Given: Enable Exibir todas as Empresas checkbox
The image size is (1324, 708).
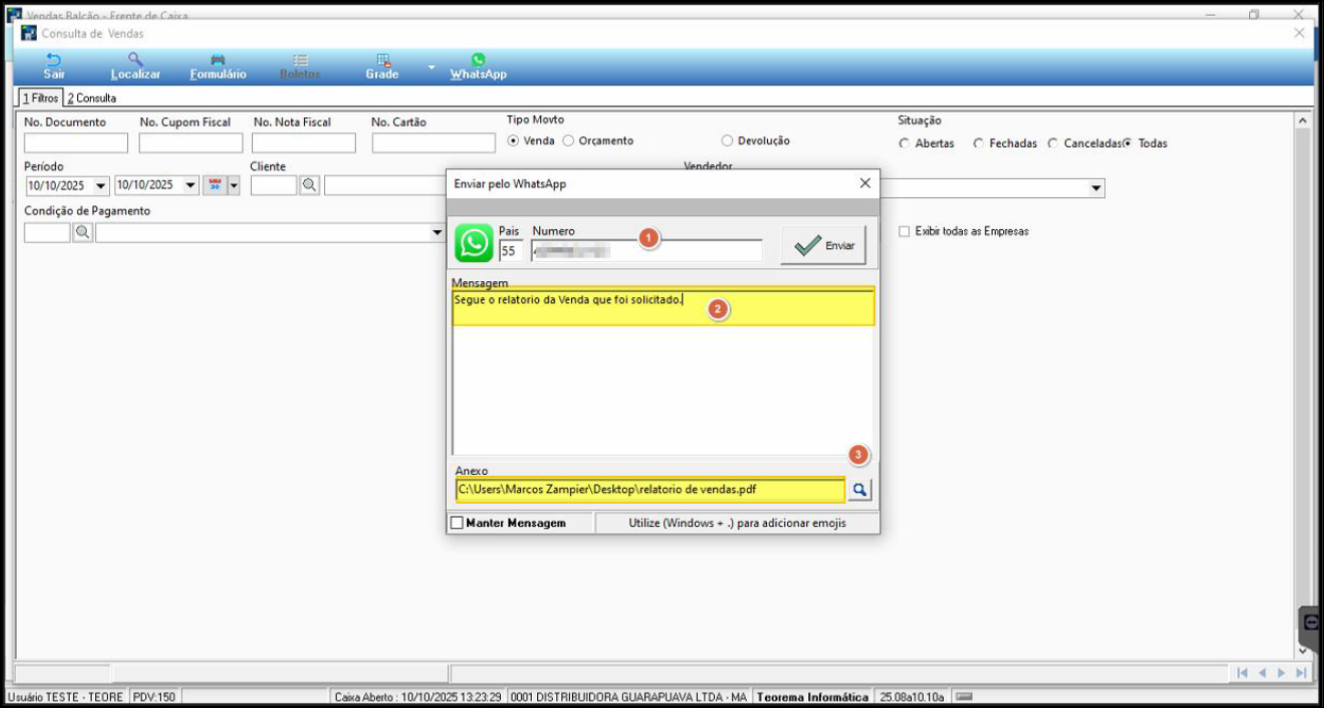Looking at the screenshot, I should click(x=904, y=231).
